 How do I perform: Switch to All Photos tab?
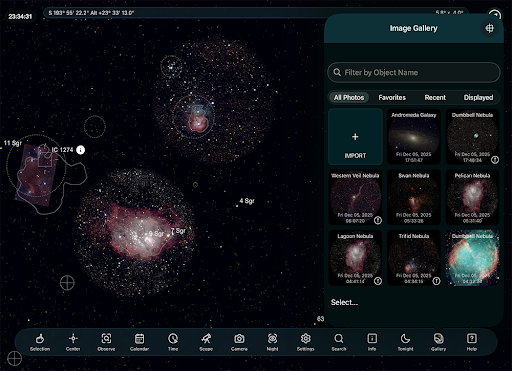pyautogui.click(x=349, y=97)
